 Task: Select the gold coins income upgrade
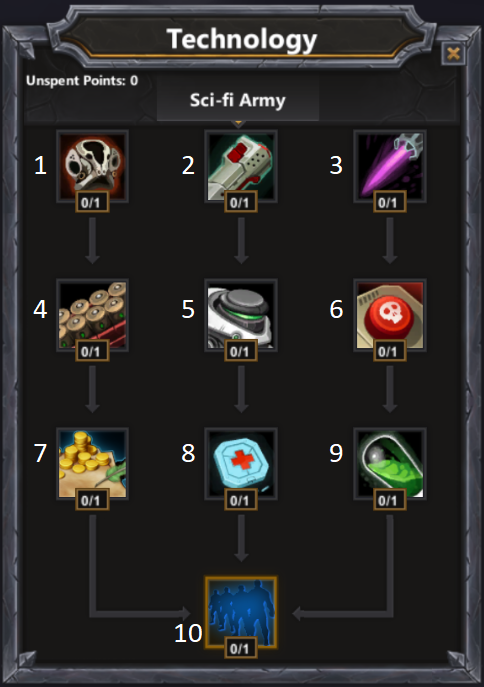coord(92,464)
